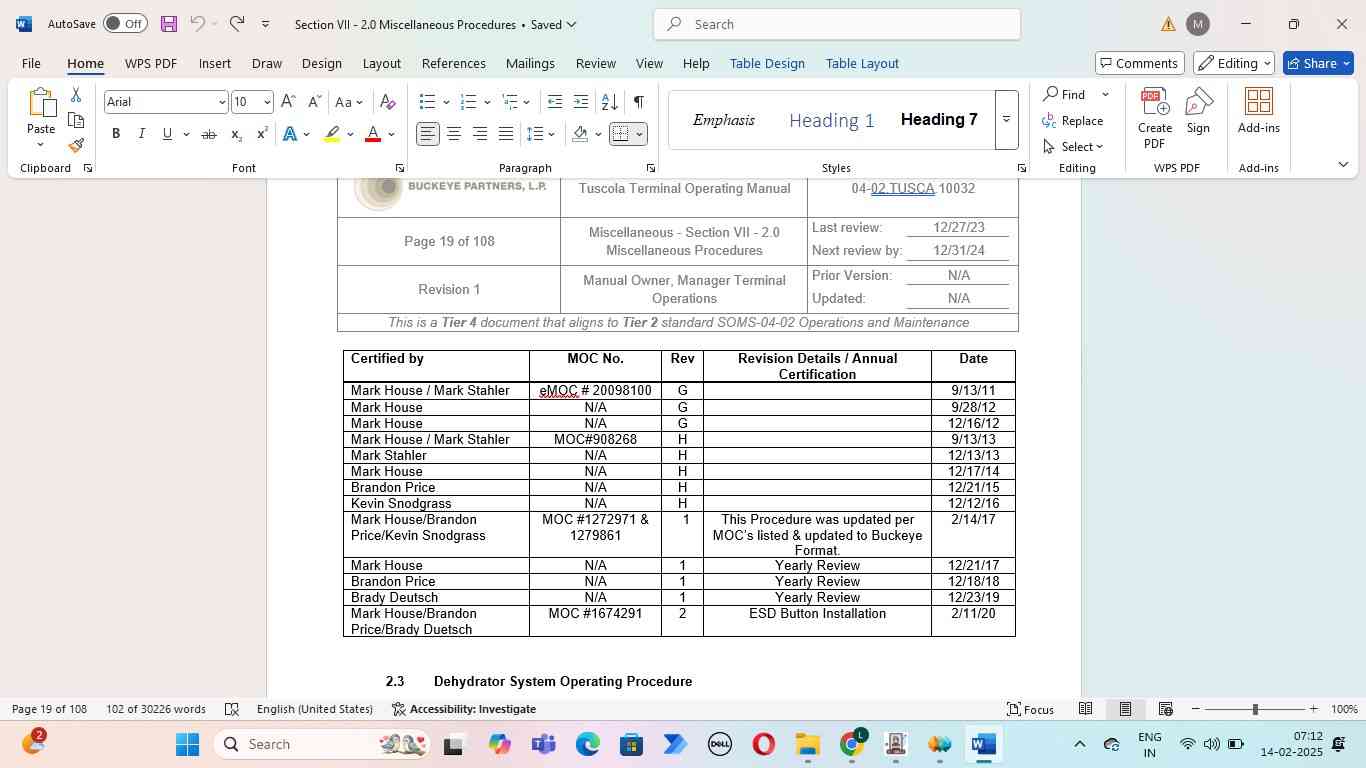Expand Change Case dropdown
Image resolution: width=1366 pixels, height=768 pixels.
click(360, 102)
